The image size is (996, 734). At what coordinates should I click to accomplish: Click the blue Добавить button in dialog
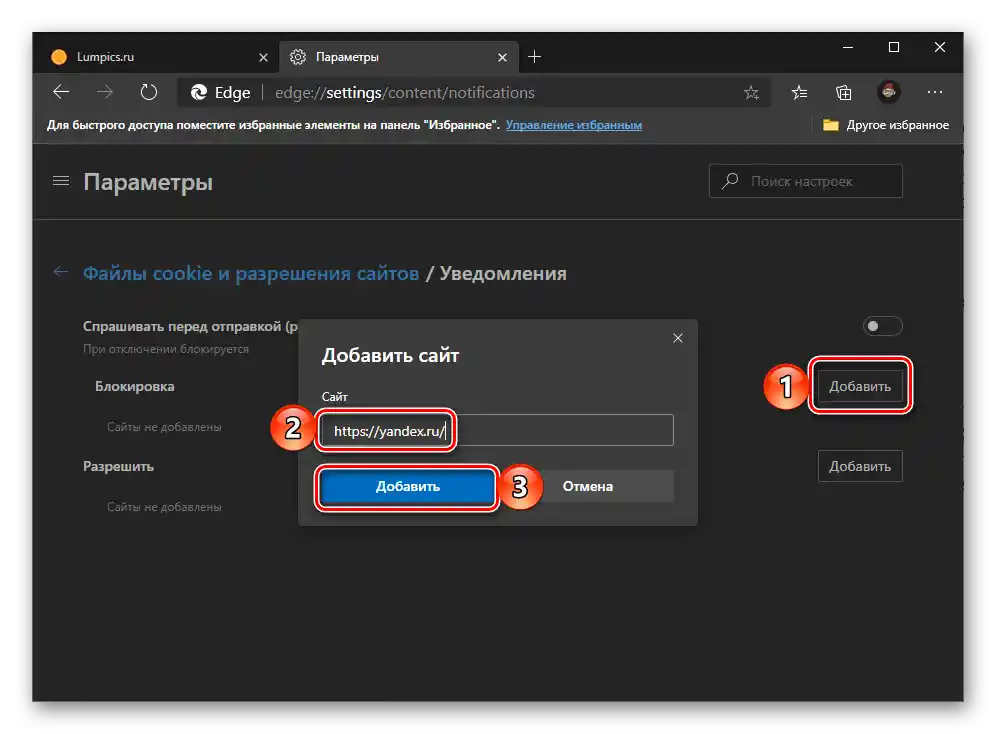(x=407, y=486)
